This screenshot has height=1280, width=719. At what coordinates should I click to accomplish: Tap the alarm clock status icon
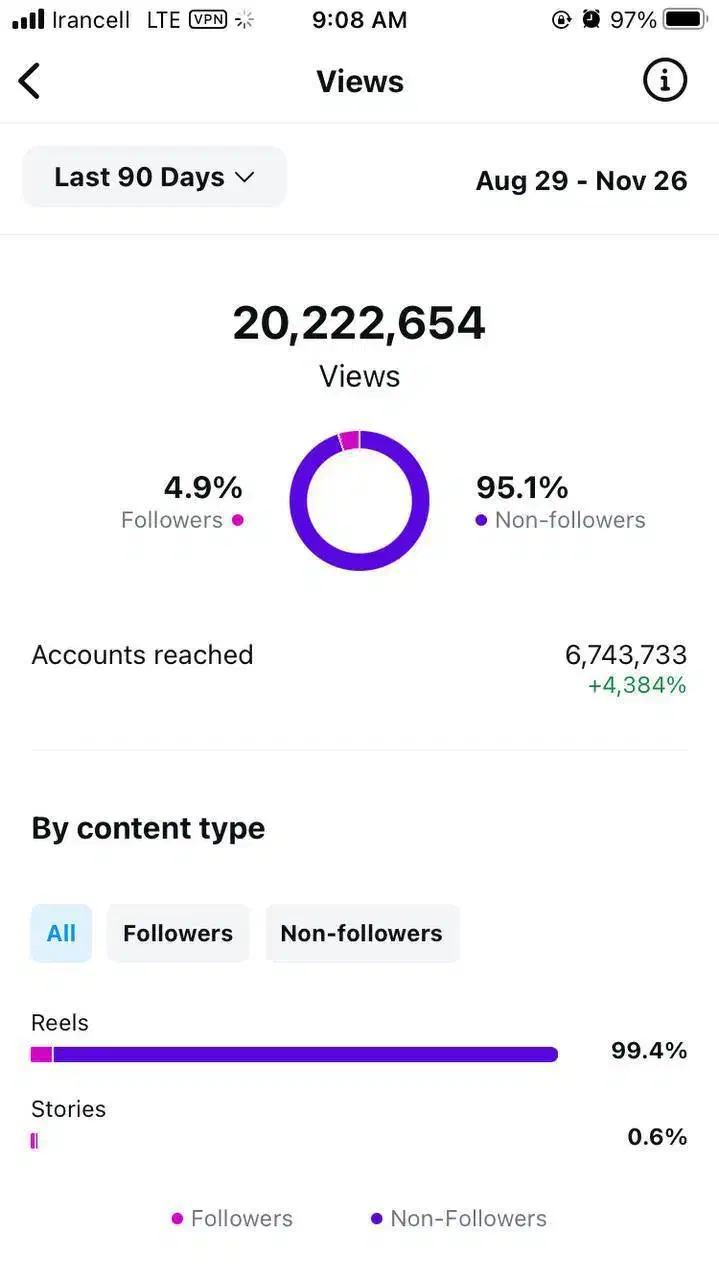(592, 20)
